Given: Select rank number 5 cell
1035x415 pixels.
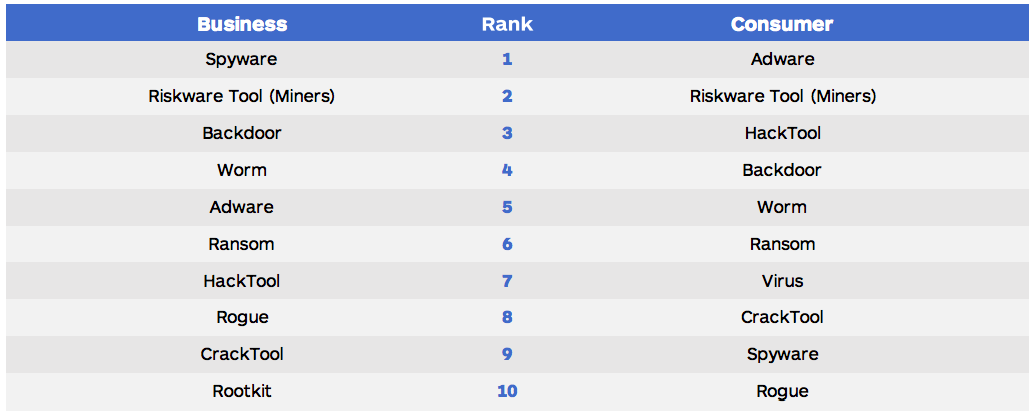Looking at the screenshot, I should click(x=507, y=207).
